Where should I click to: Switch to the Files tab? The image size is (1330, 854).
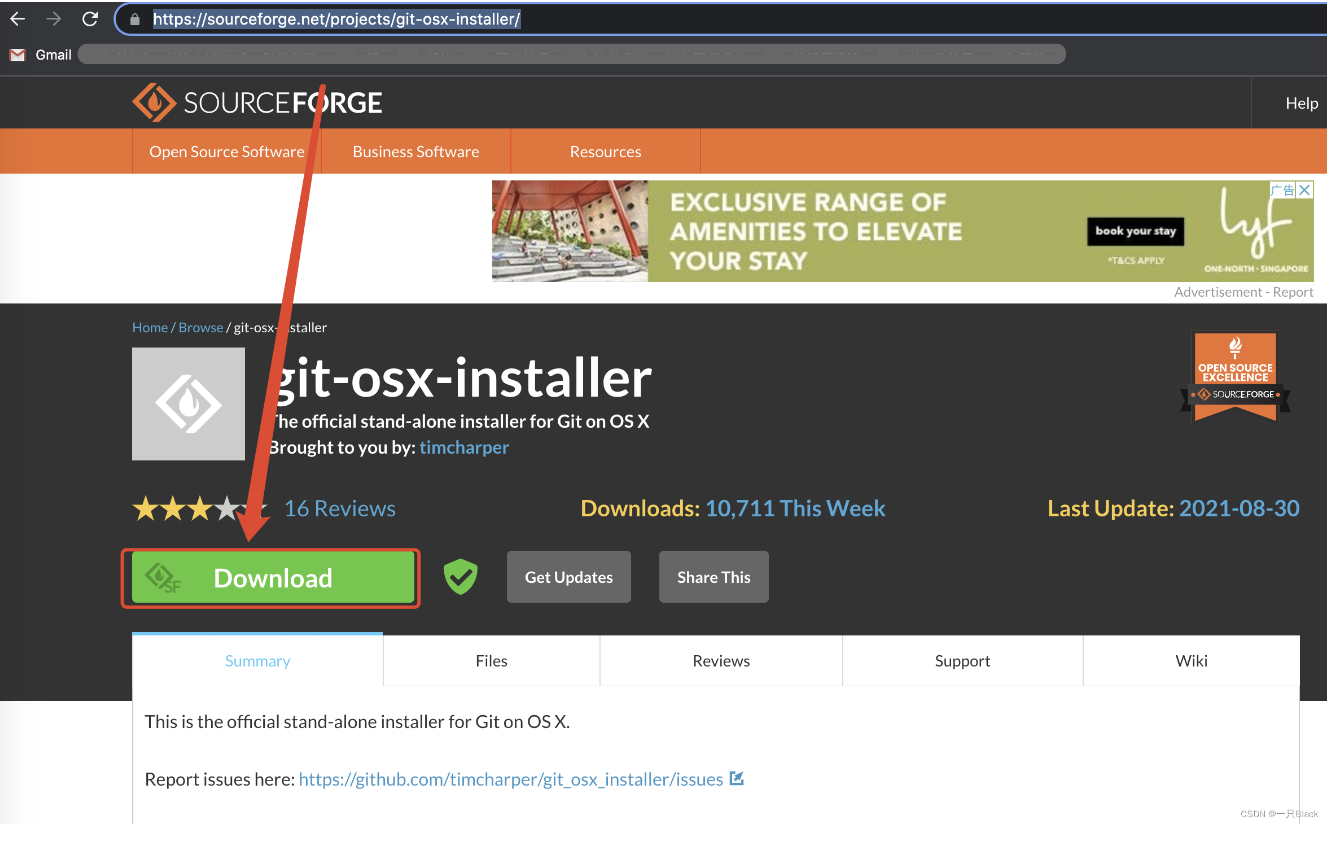pos(492,660)
